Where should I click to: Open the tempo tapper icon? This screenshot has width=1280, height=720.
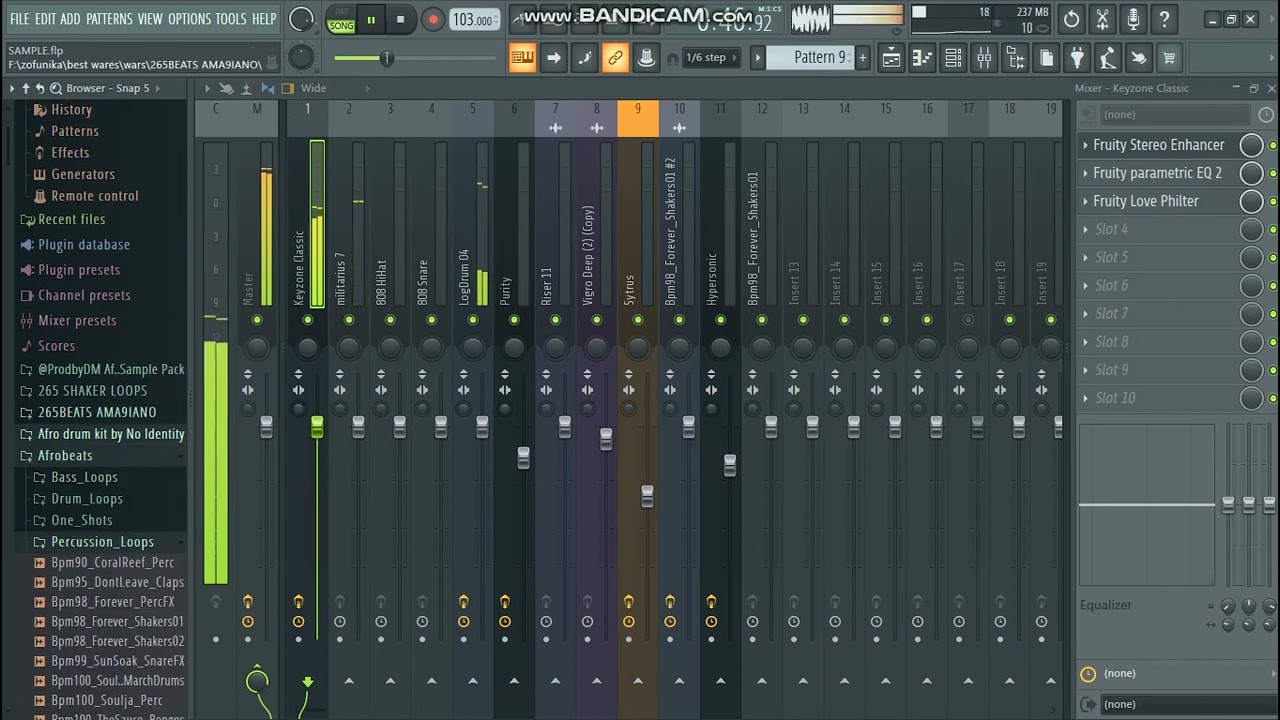[x=1107, y=58]
